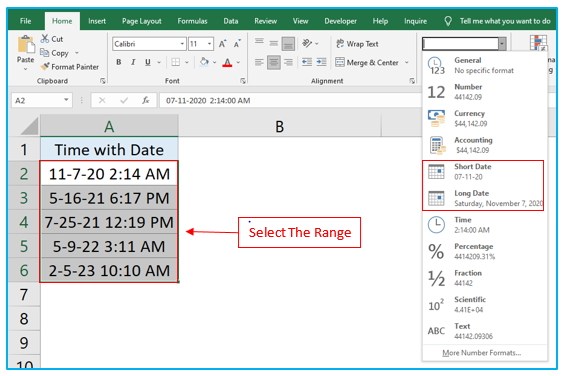Toggle Underline formatting
Image resolution: width=565 pixels, height=376 pixels.
click(x=147, y=62)
